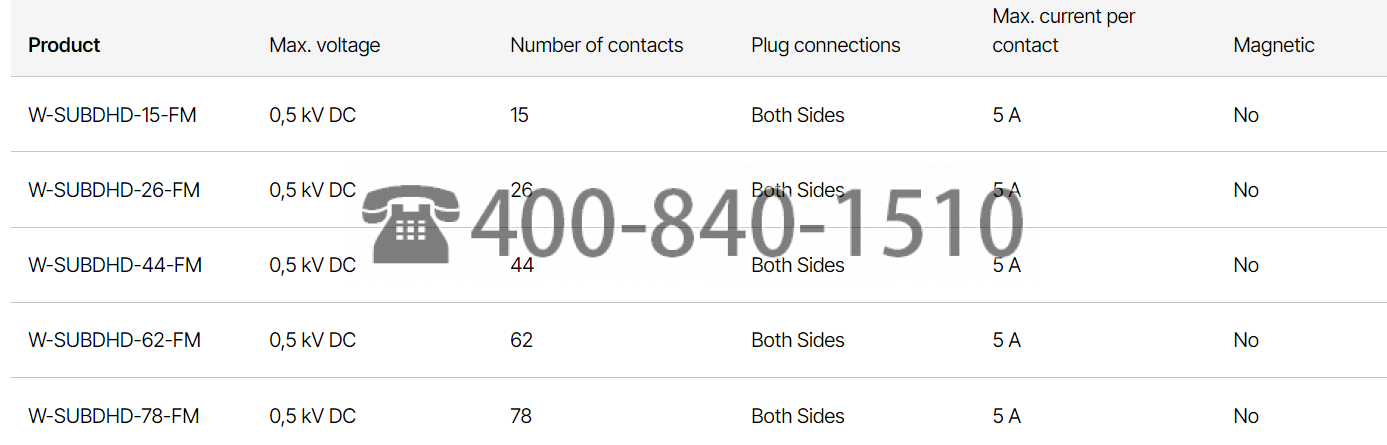The height and width of the screenshot is (445, 1387).
Task: Click 0,5 kV DC in the W-SUBDHD-78-FM row
Action: pyautogui.click(x=312, y=416)
